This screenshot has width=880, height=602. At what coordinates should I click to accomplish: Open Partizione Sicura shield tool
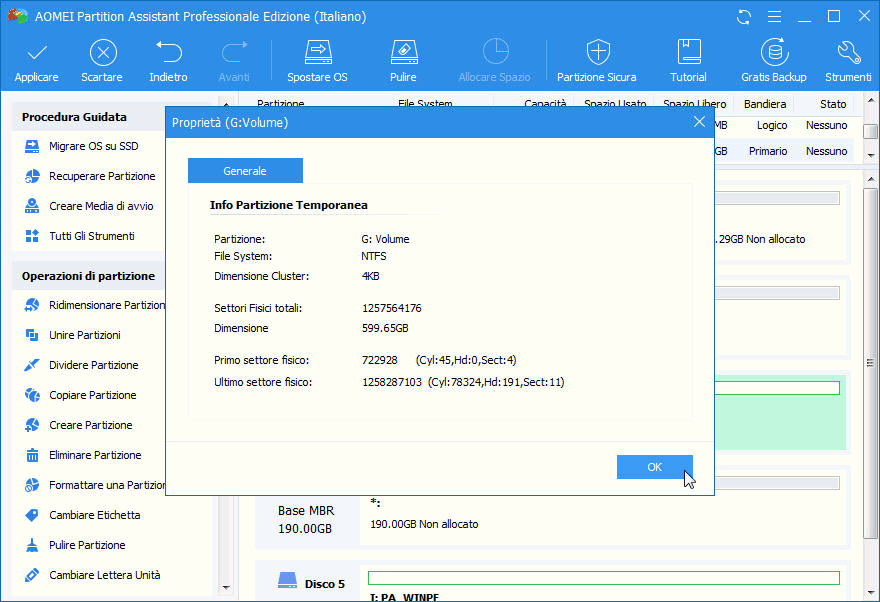click(597, 53)
